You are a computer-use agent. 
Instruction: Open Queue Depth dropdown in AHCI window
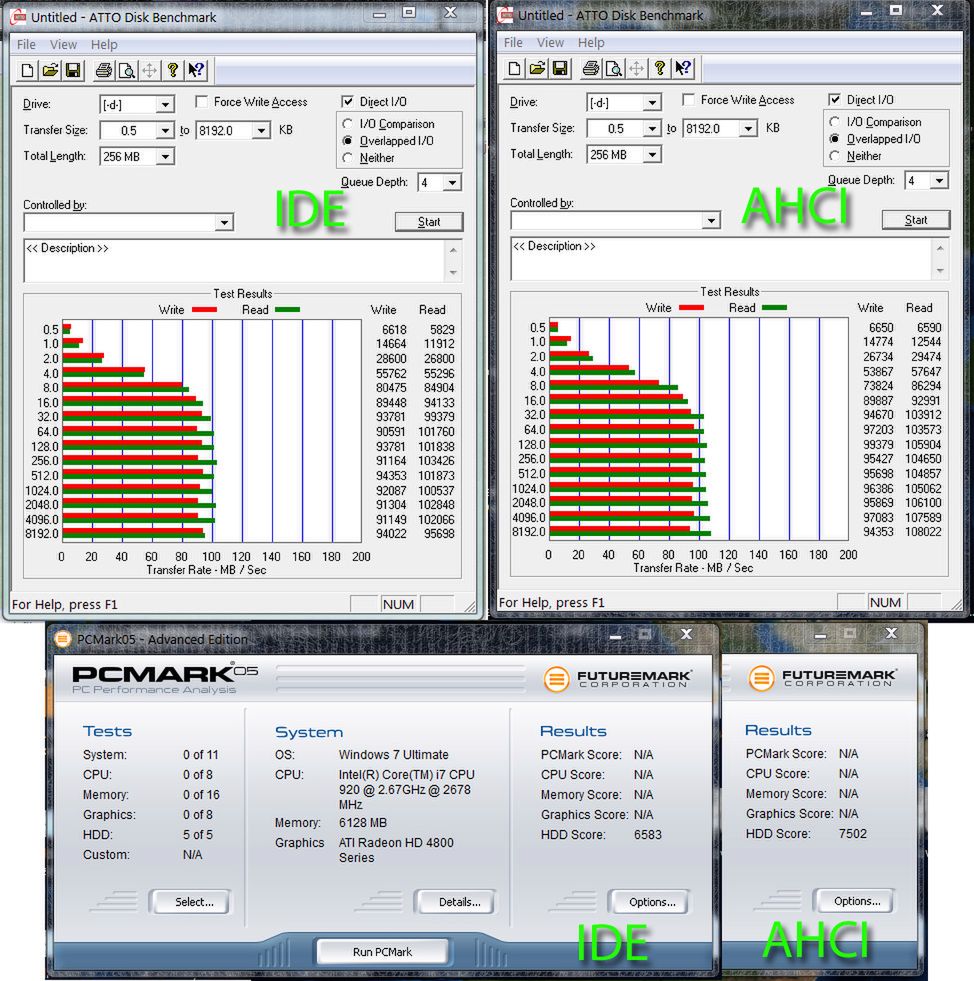940,181
